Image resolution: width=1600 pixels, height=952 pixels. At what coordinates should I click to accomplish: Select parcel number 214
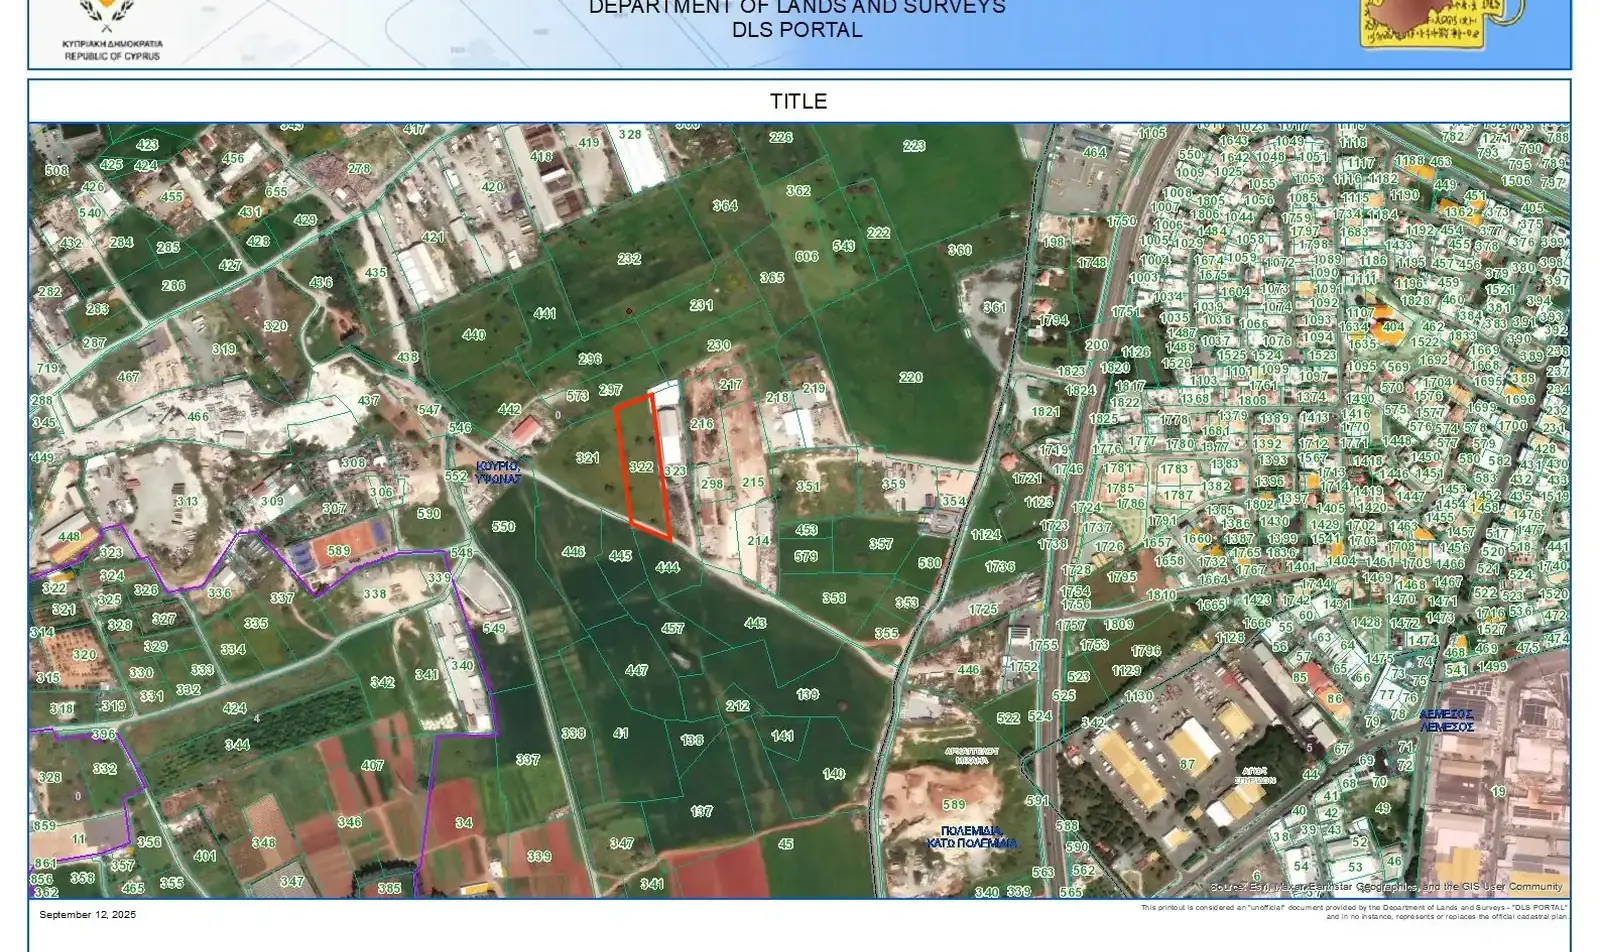coord(758,541)
